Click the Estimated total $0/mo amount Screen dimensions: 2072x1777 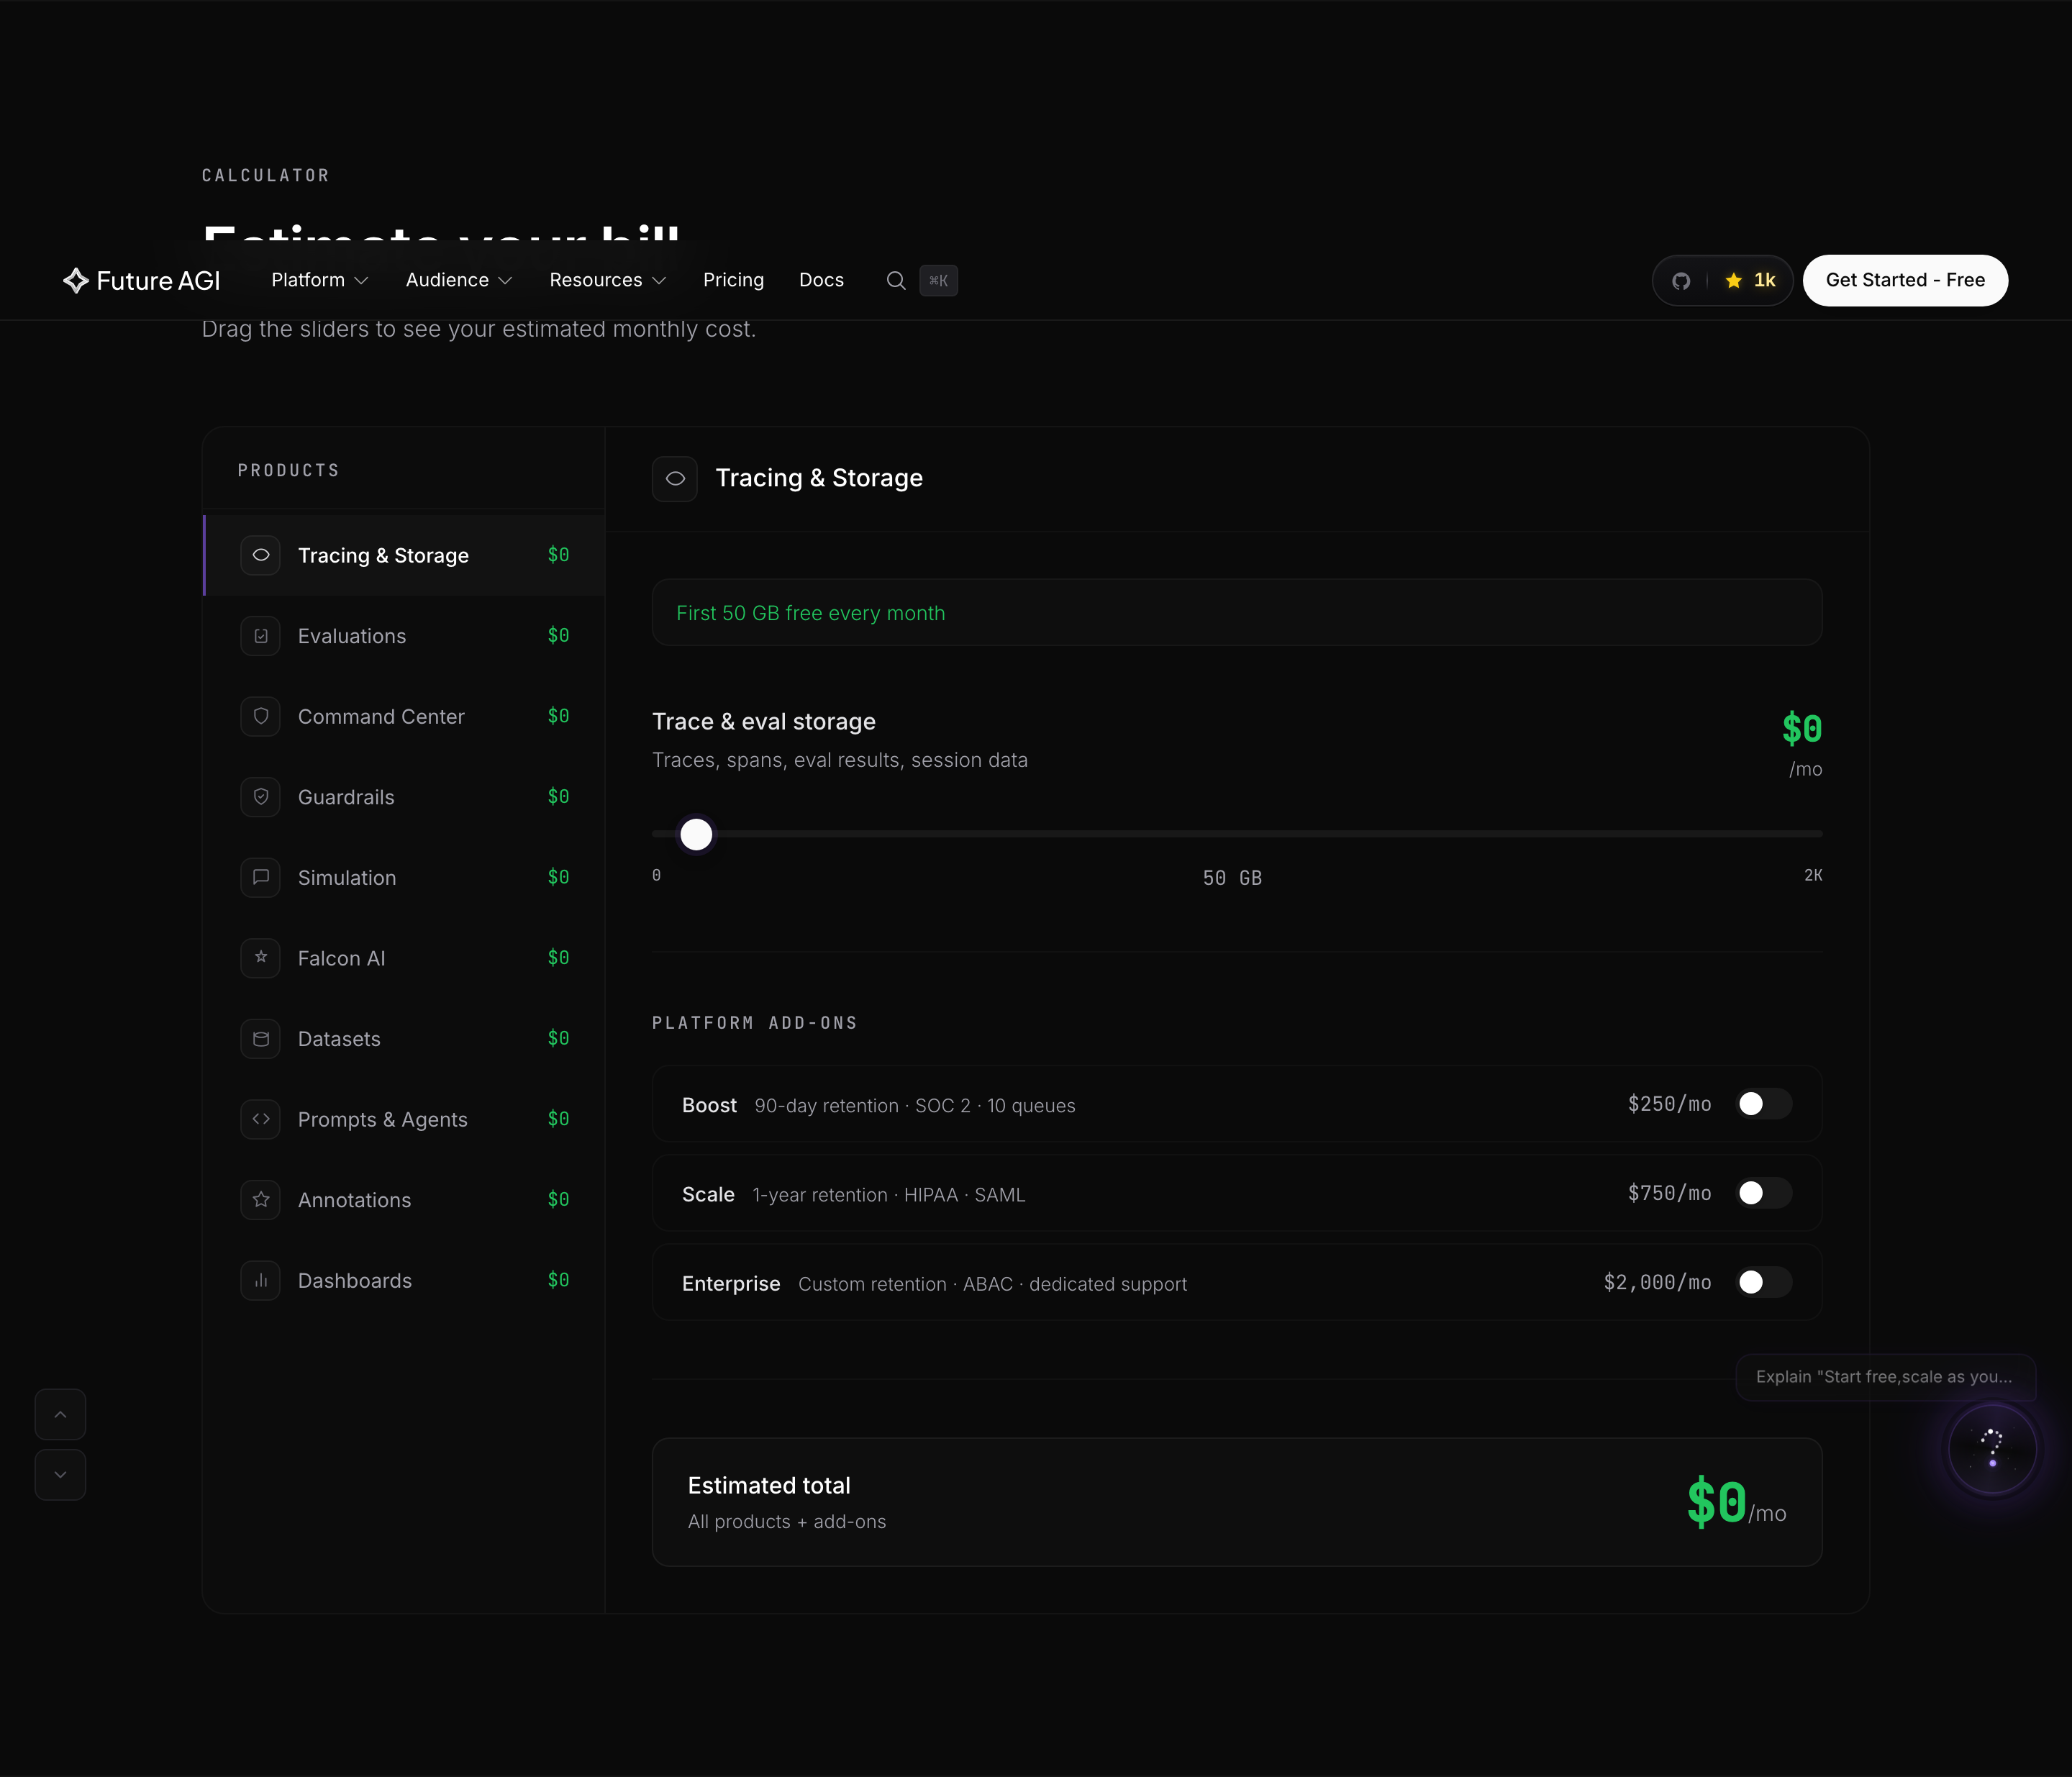coord(1736,1503)
